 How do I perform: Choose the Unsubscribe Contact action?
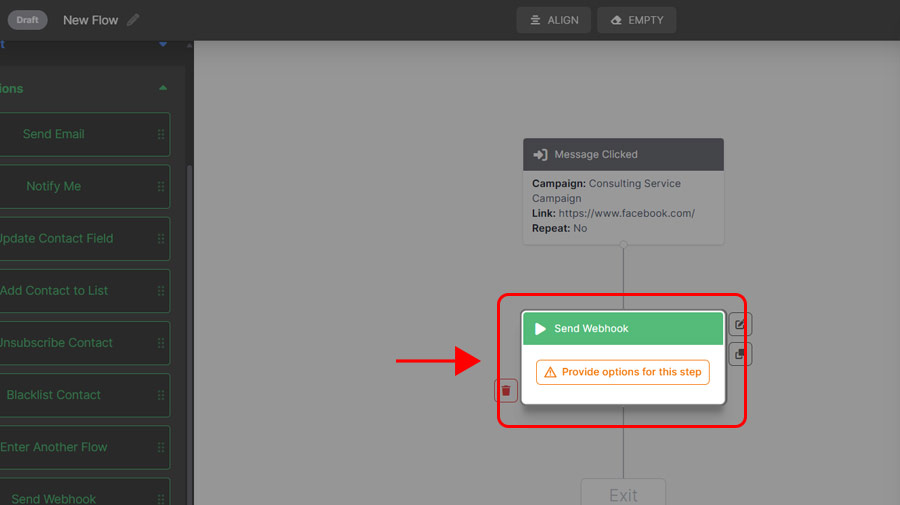(56, 343)
